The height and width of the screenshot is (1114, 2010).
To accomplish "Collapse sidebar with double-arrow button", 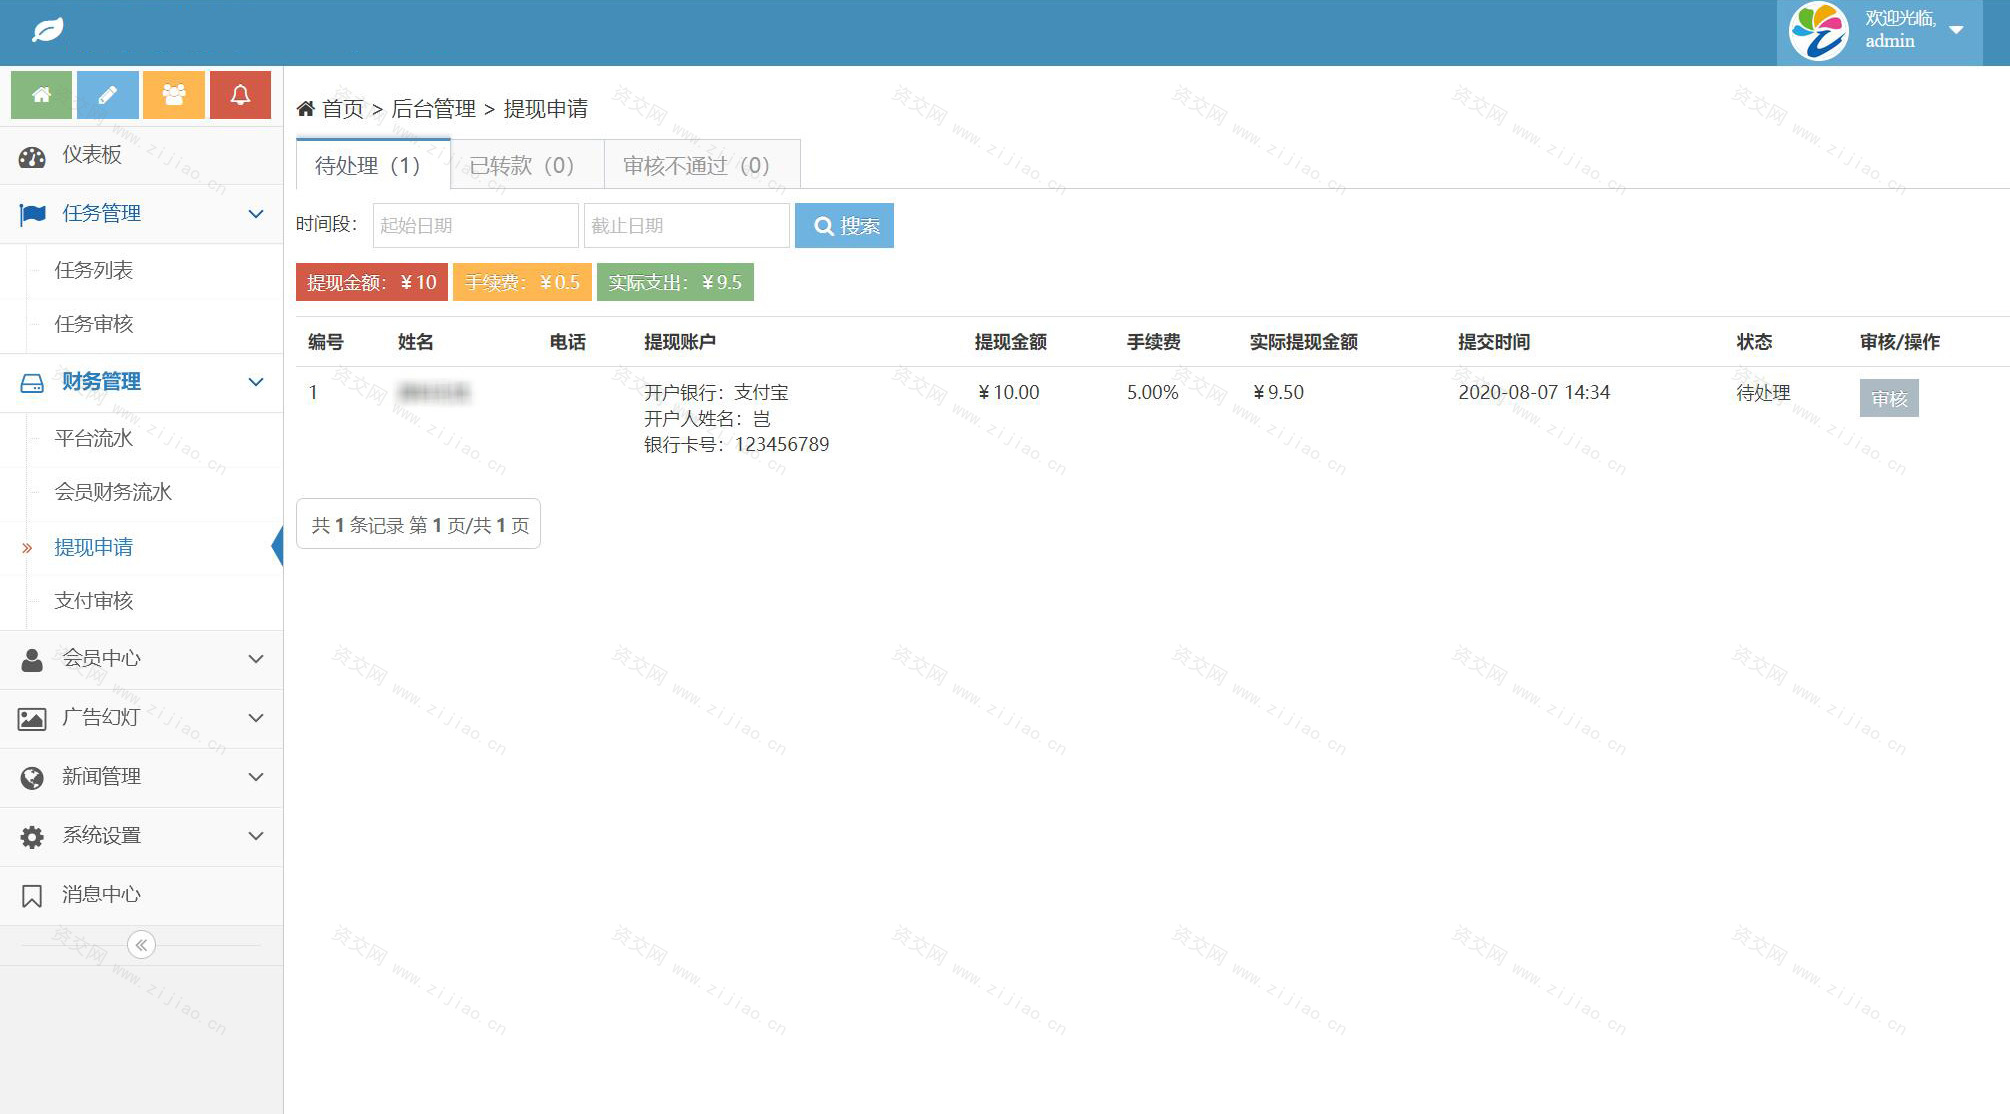I will pyautogui.click(x=141, y=945).
